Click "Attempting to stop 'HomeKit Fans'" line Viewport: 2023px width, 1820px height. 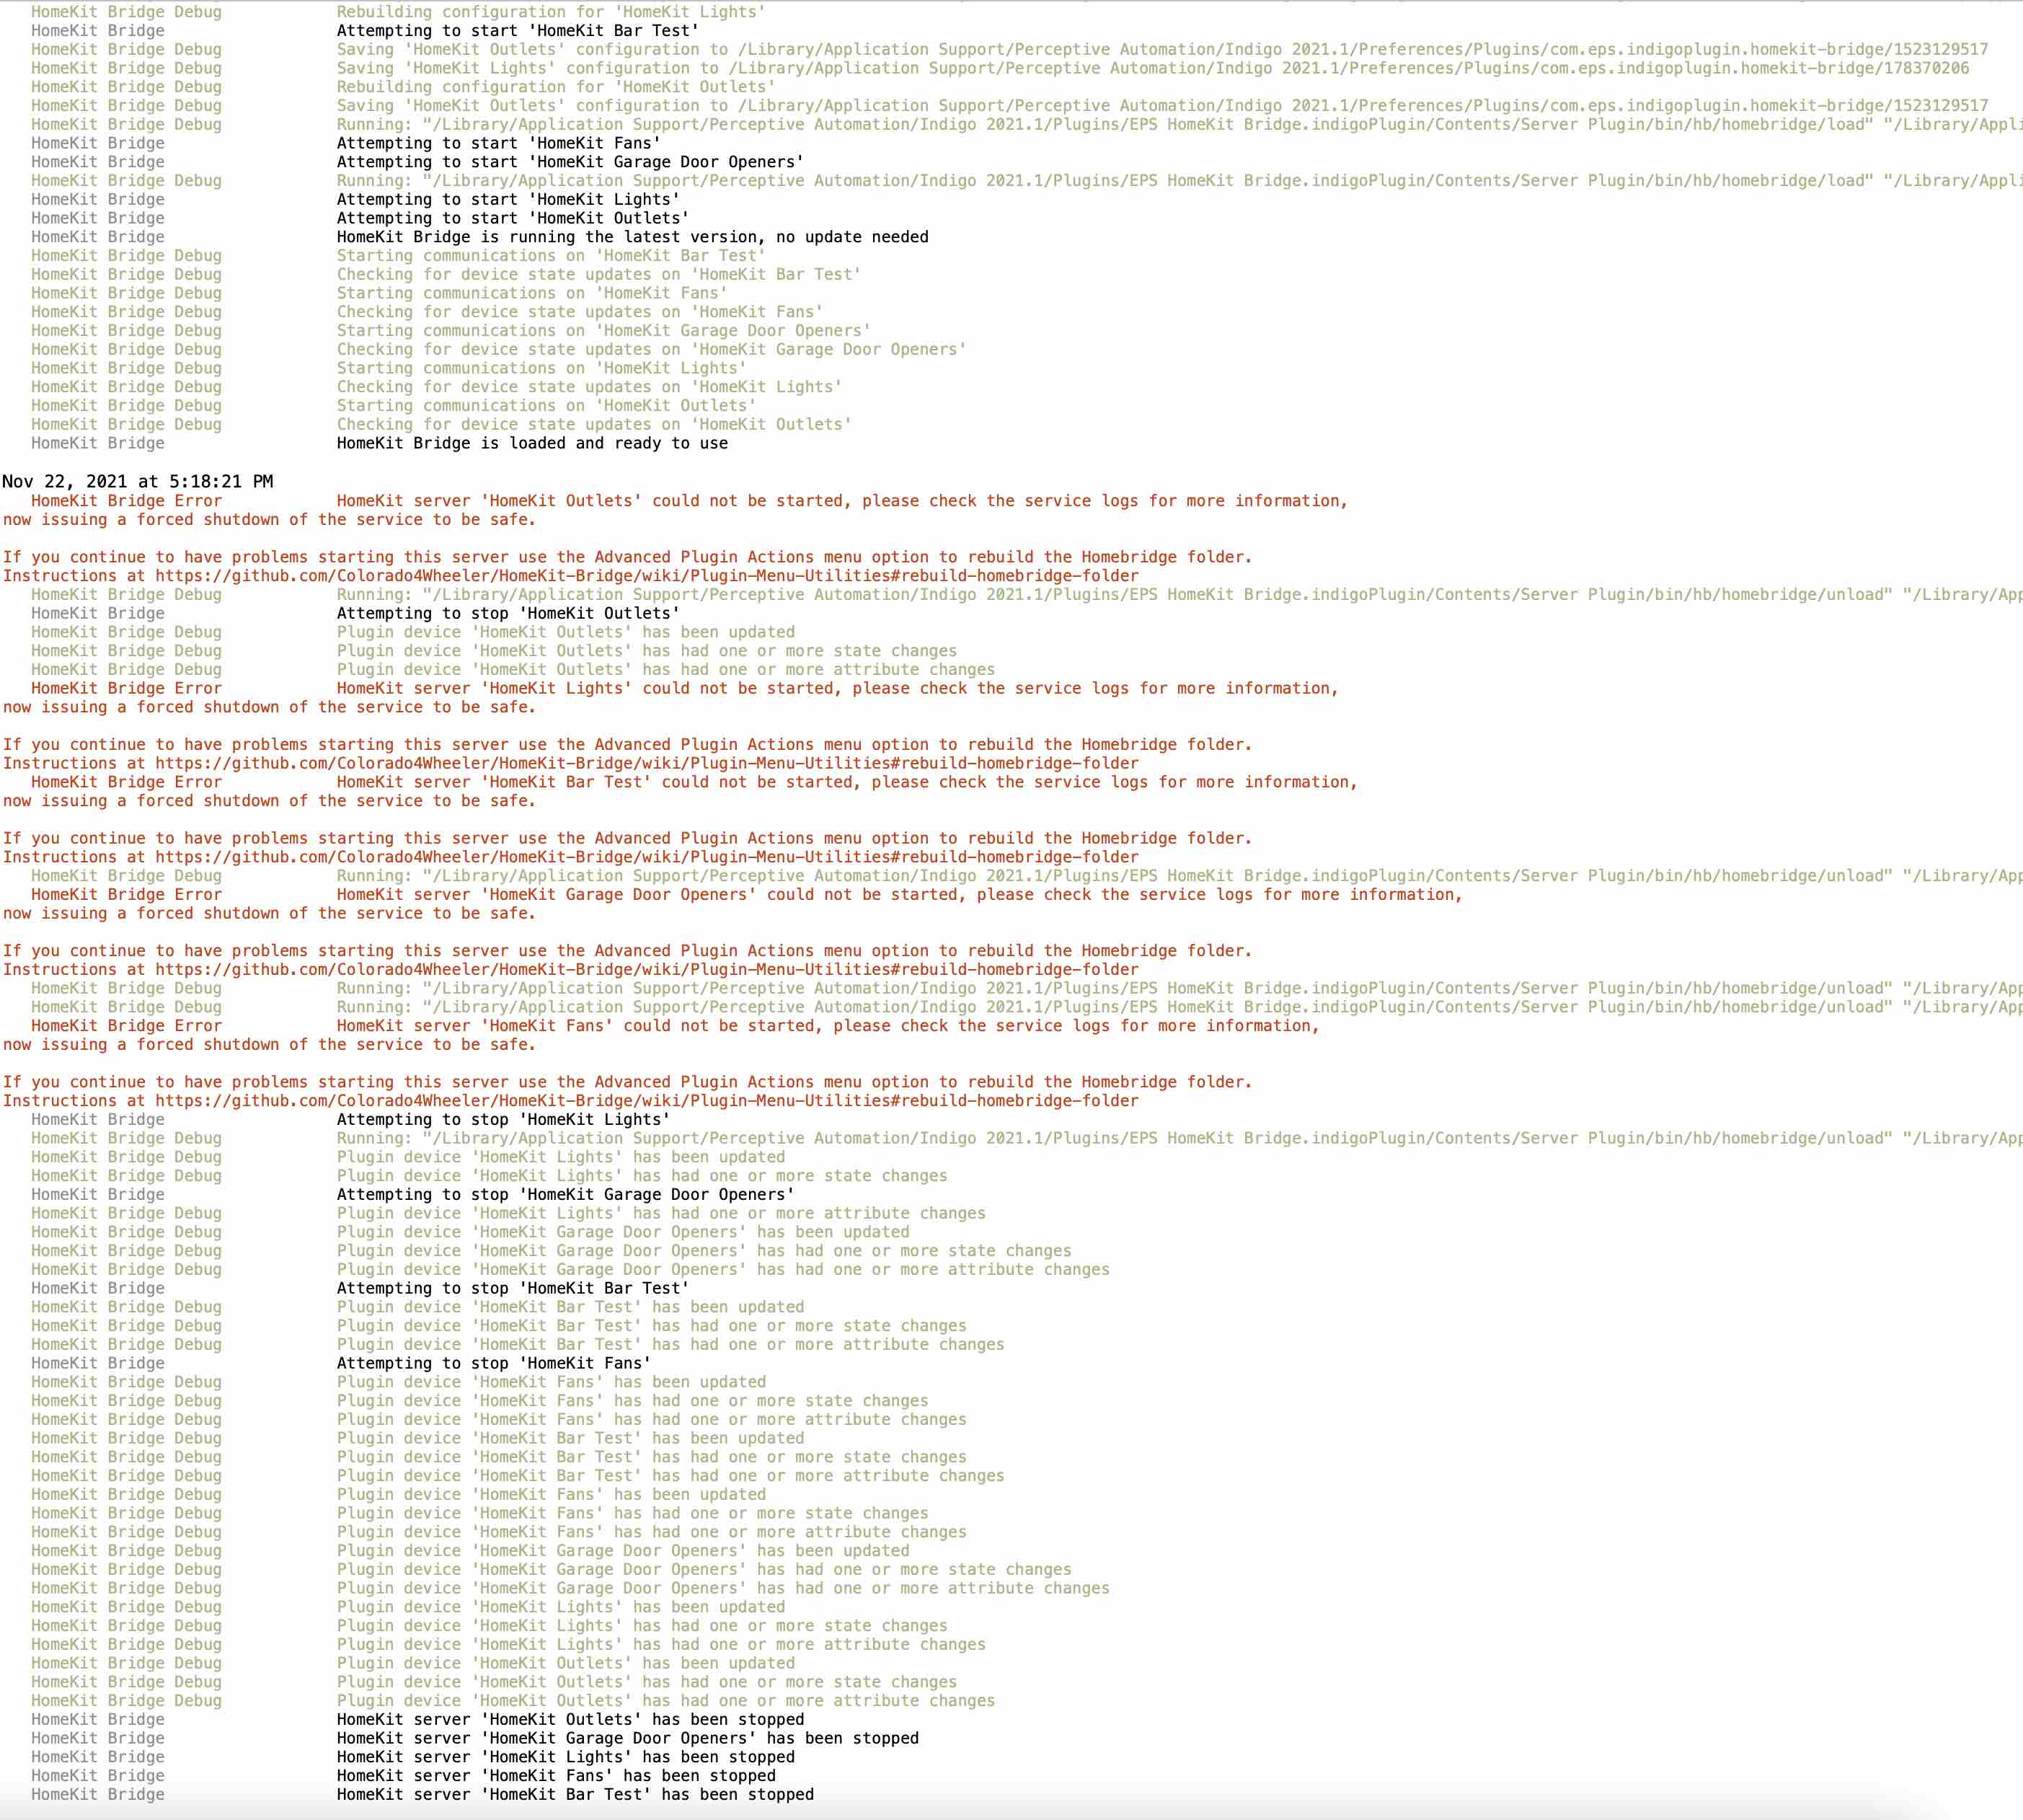[x=494, y=1363]
